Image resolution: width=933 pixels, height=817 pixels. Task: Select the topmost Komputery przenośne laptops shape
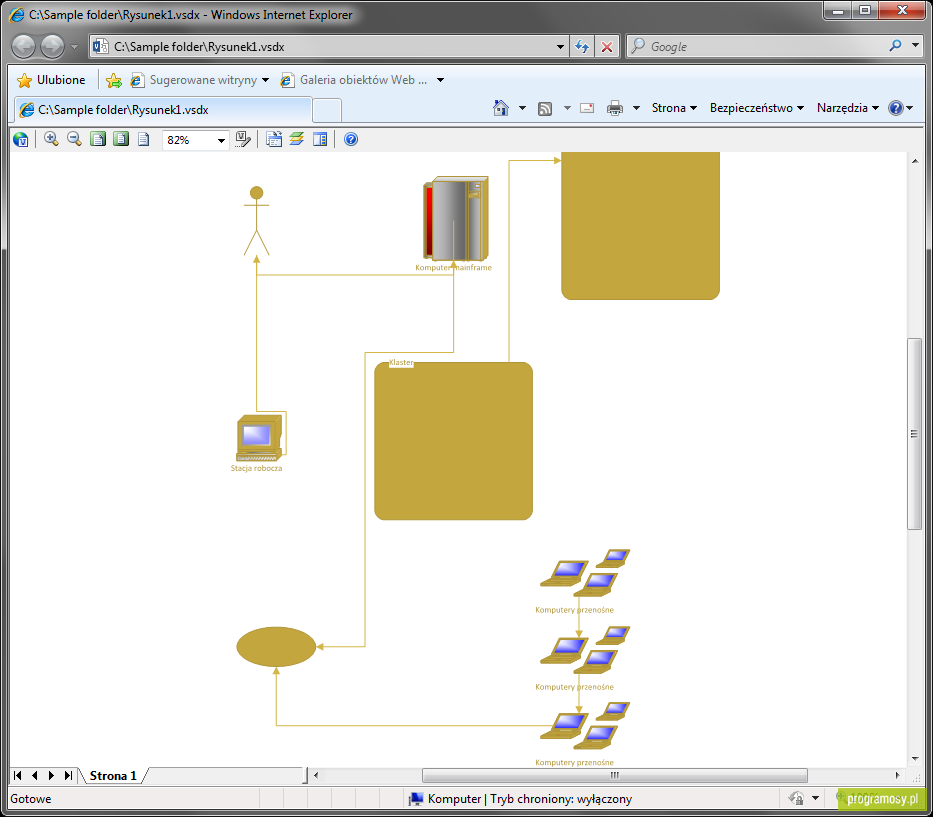585,573
